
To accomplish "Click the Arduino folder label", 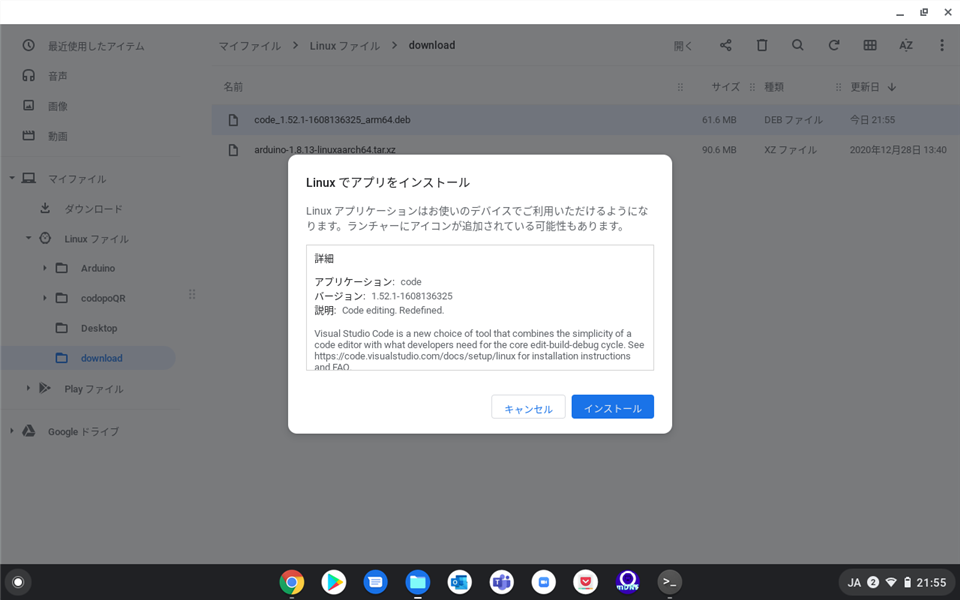I will point(98,268).
